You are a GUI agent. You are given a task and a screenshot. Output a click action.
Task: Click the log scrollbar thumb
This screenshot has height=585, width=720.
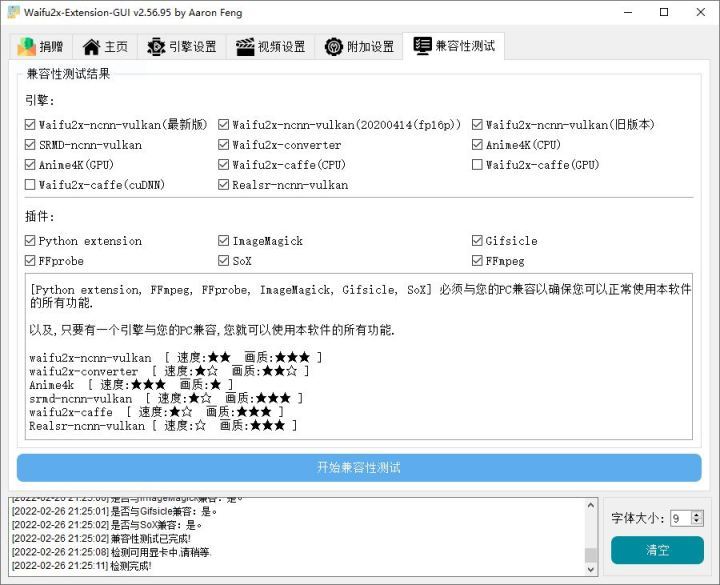click(x=591, y=555)
